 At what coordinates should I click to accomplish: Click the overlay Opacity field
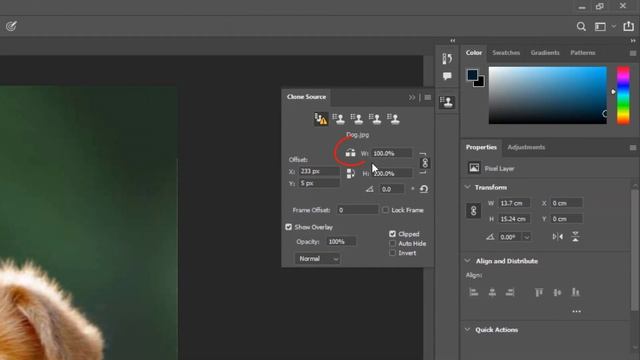click(341, 242)
